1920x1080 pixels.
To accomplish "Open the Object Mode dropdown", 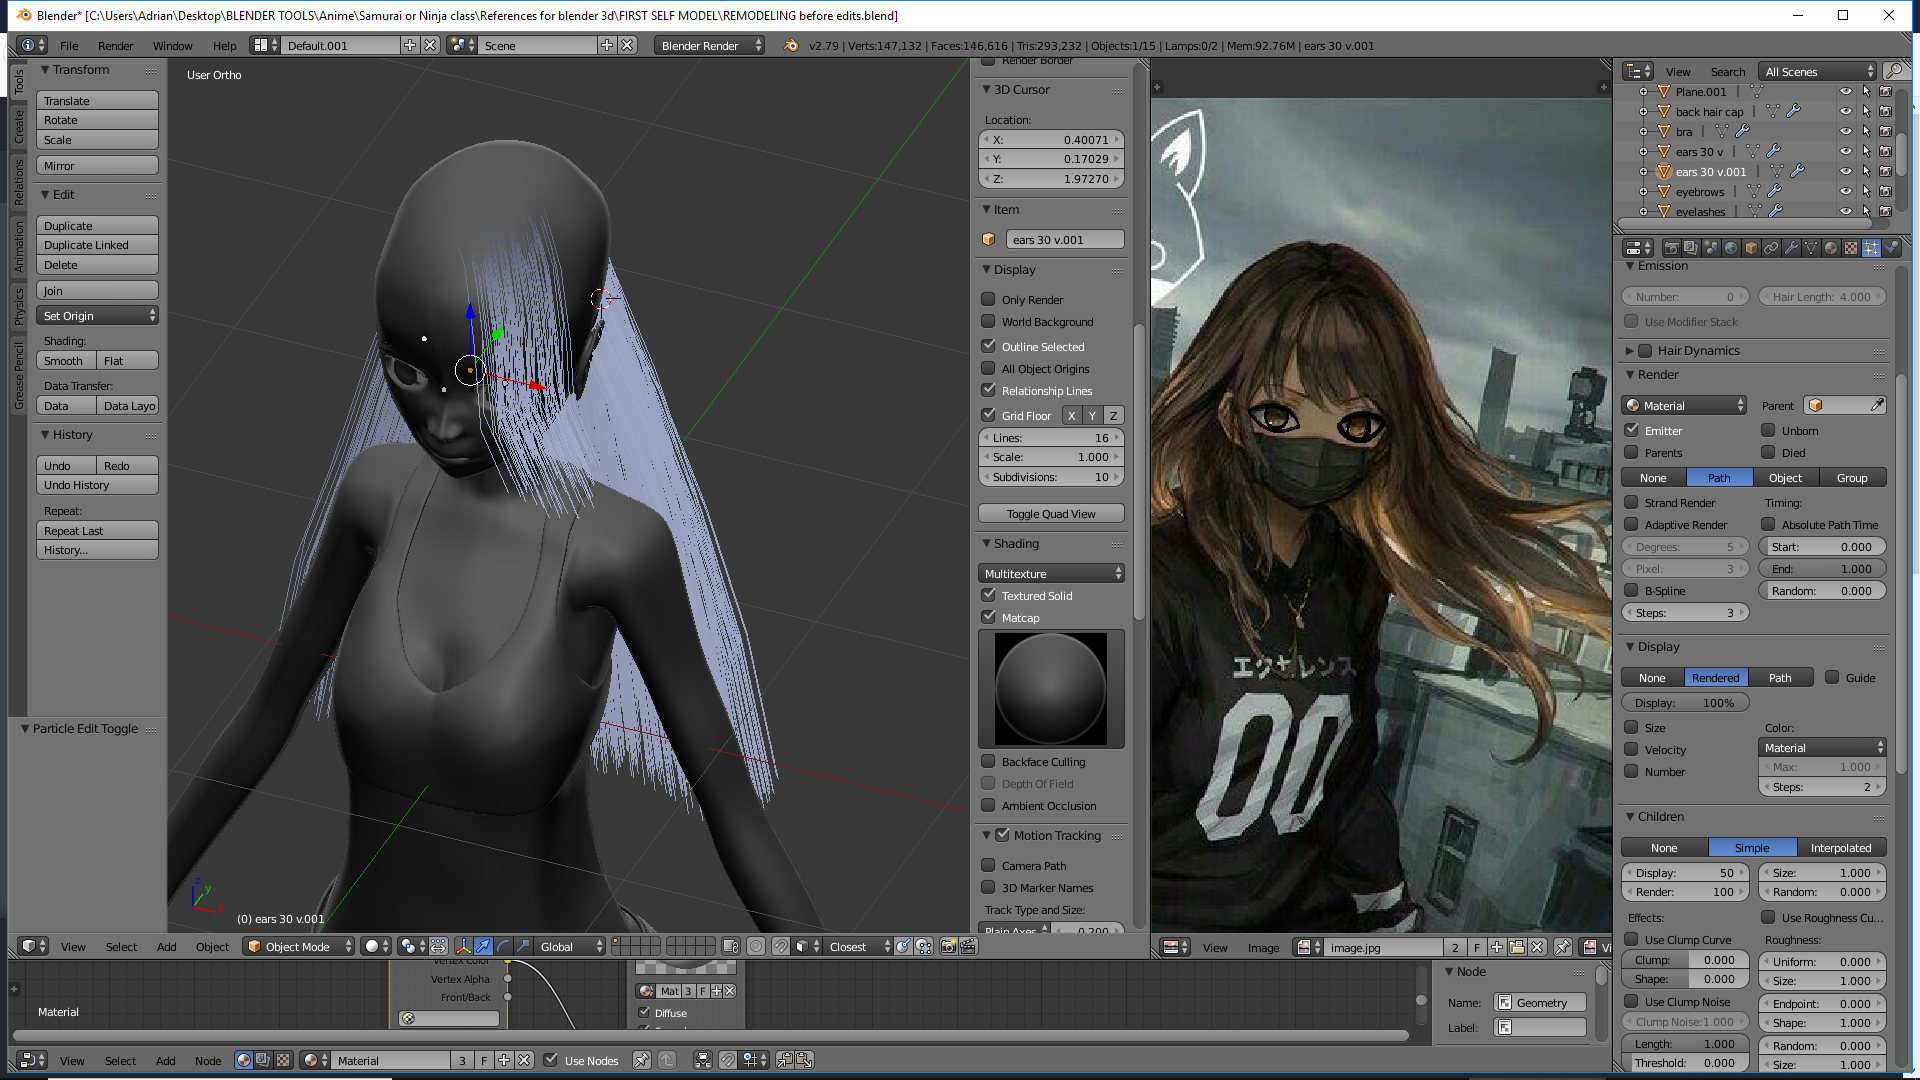I will click(300, 946).
